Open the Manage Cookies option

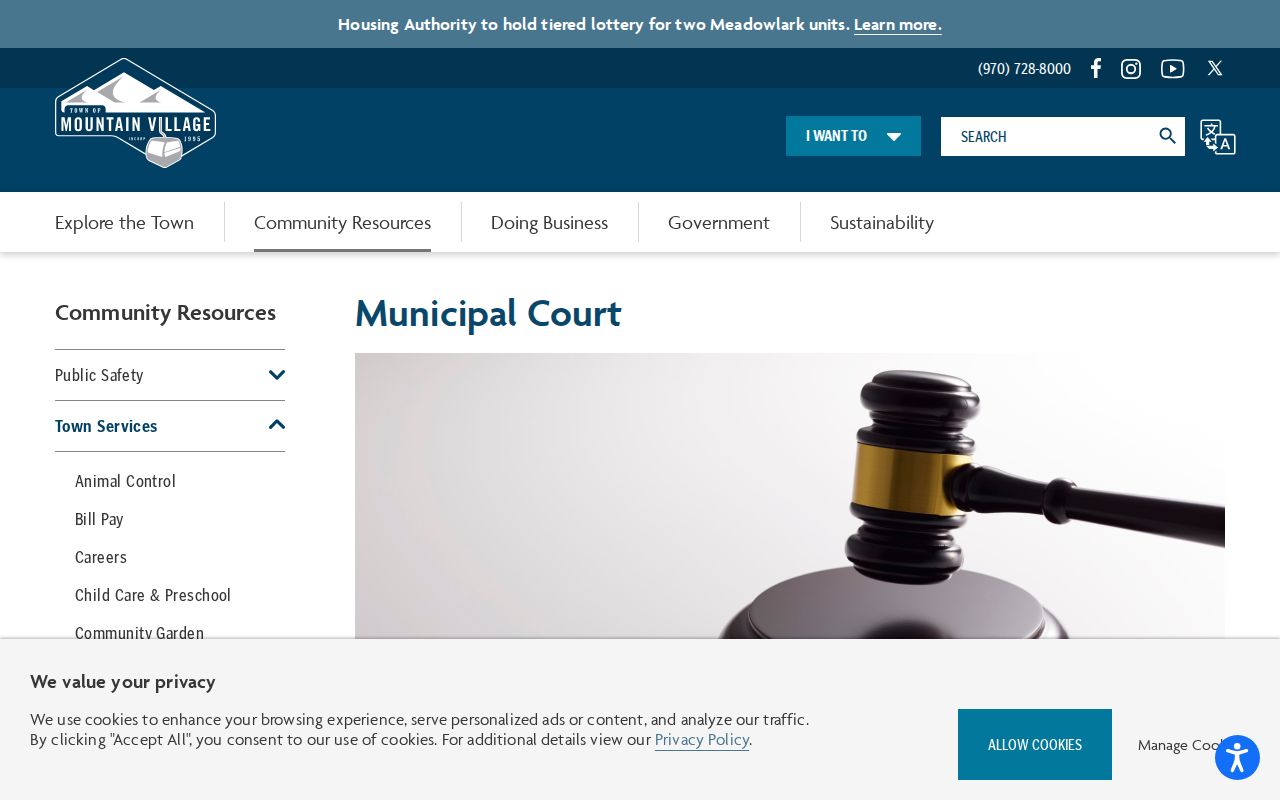point(1182,745)
